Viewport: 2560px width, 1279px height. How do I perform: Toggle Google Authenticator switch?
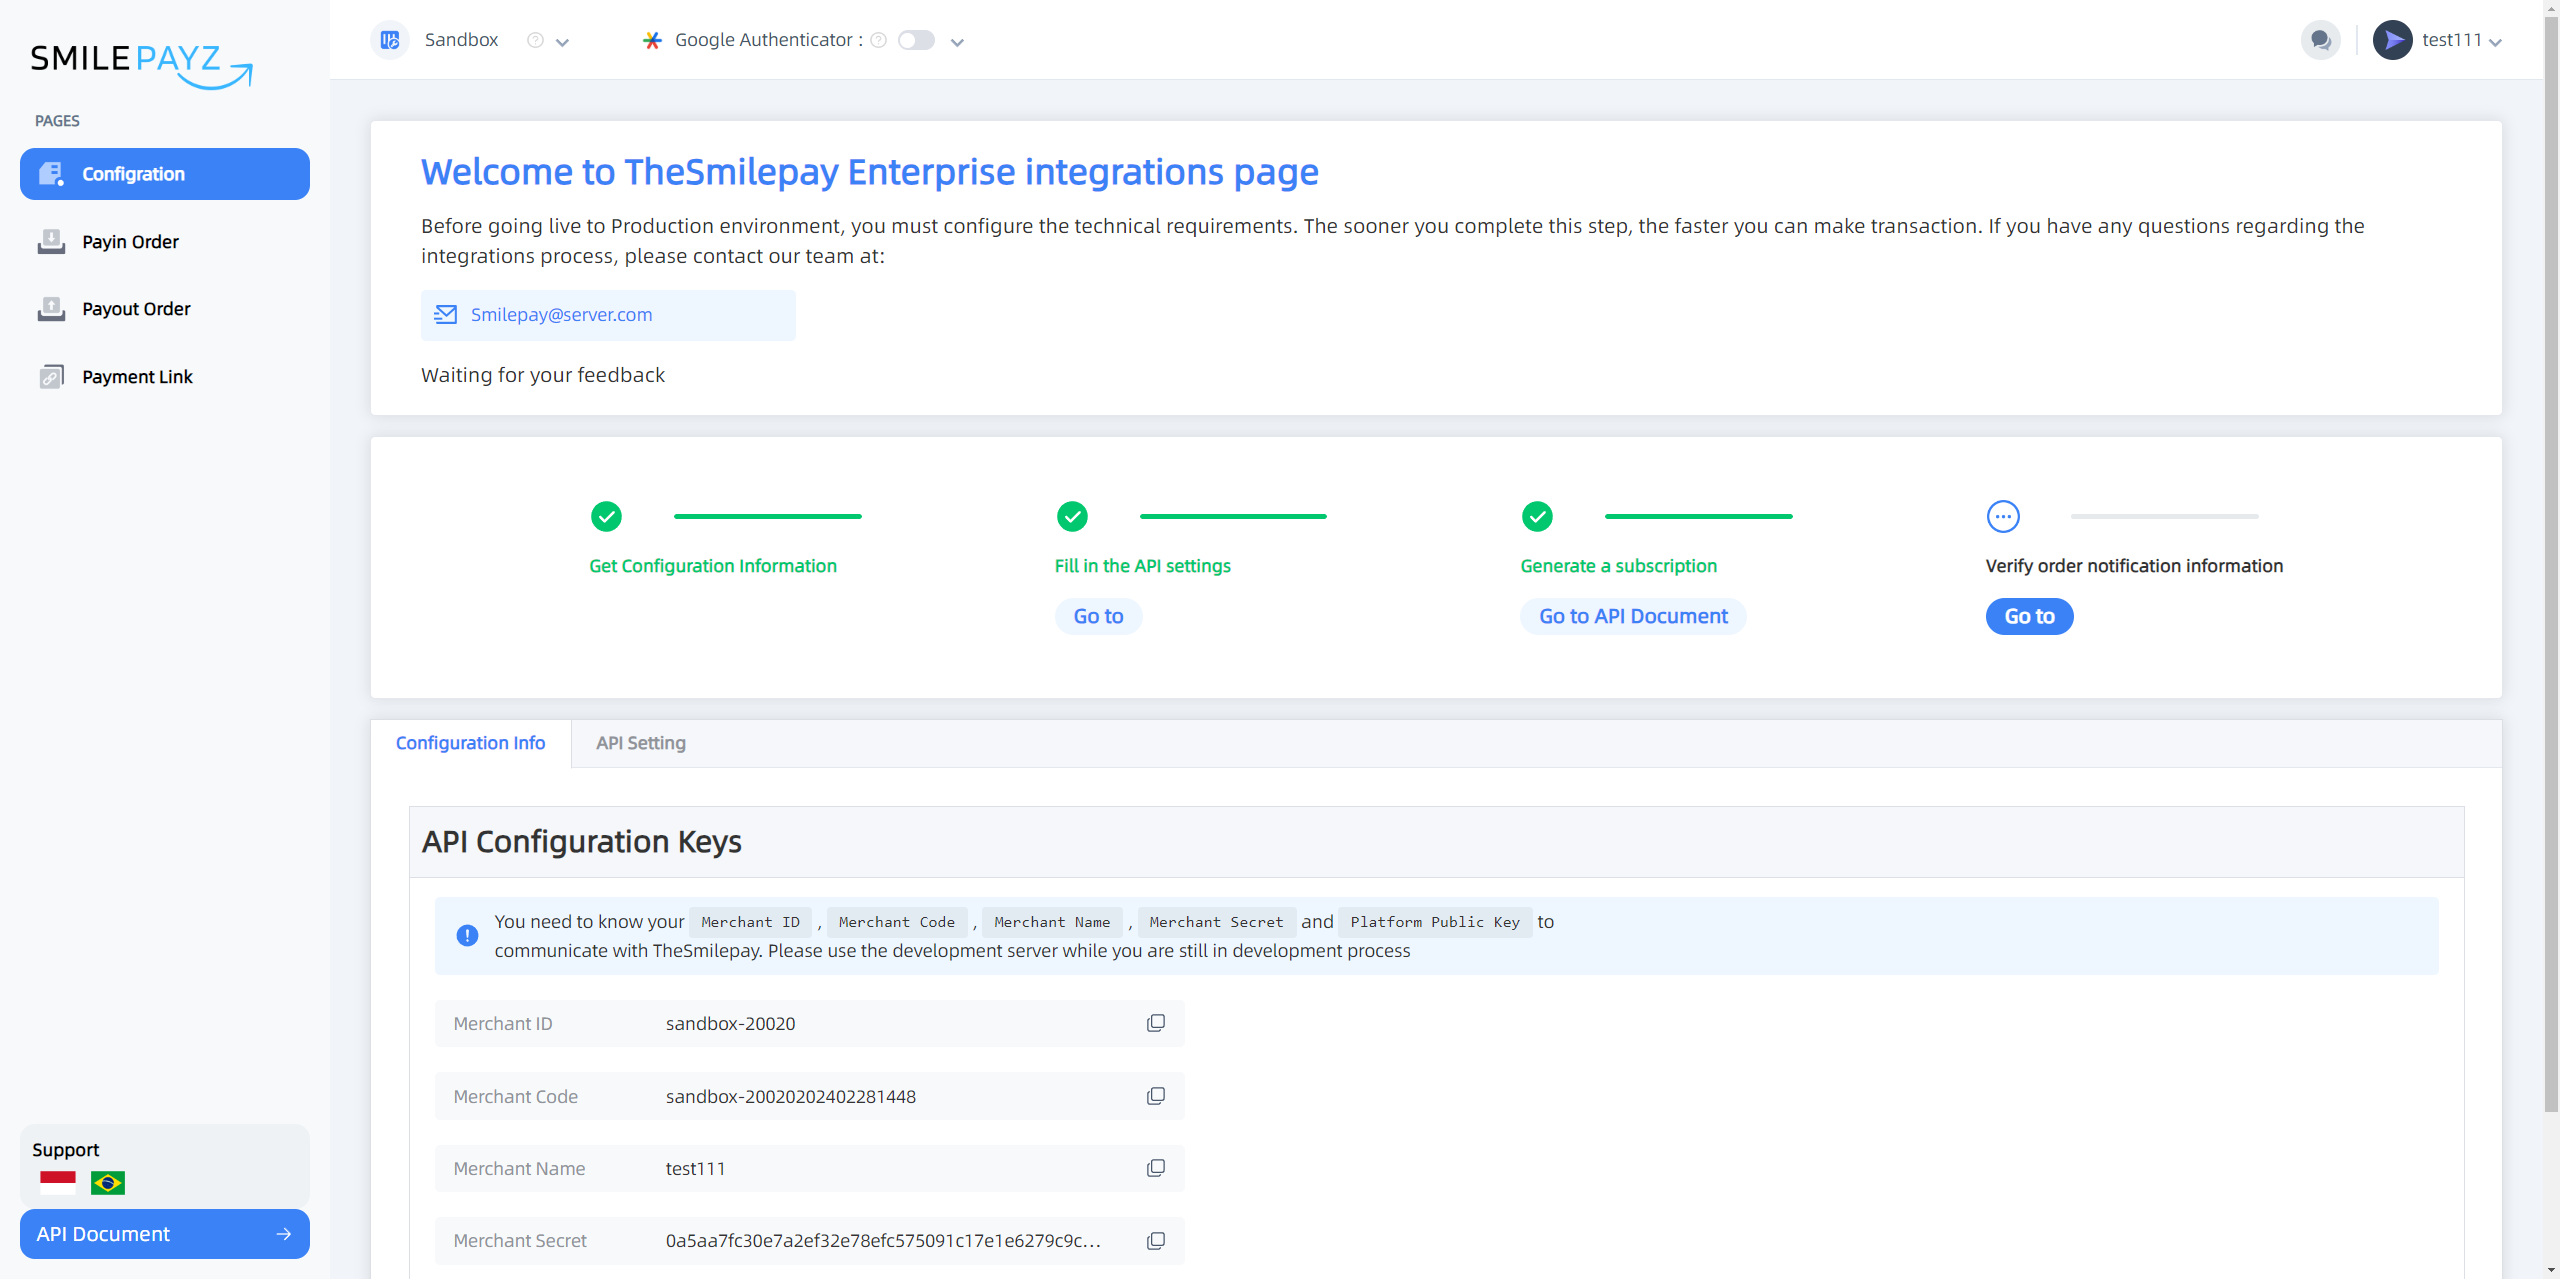pos(915,40)
